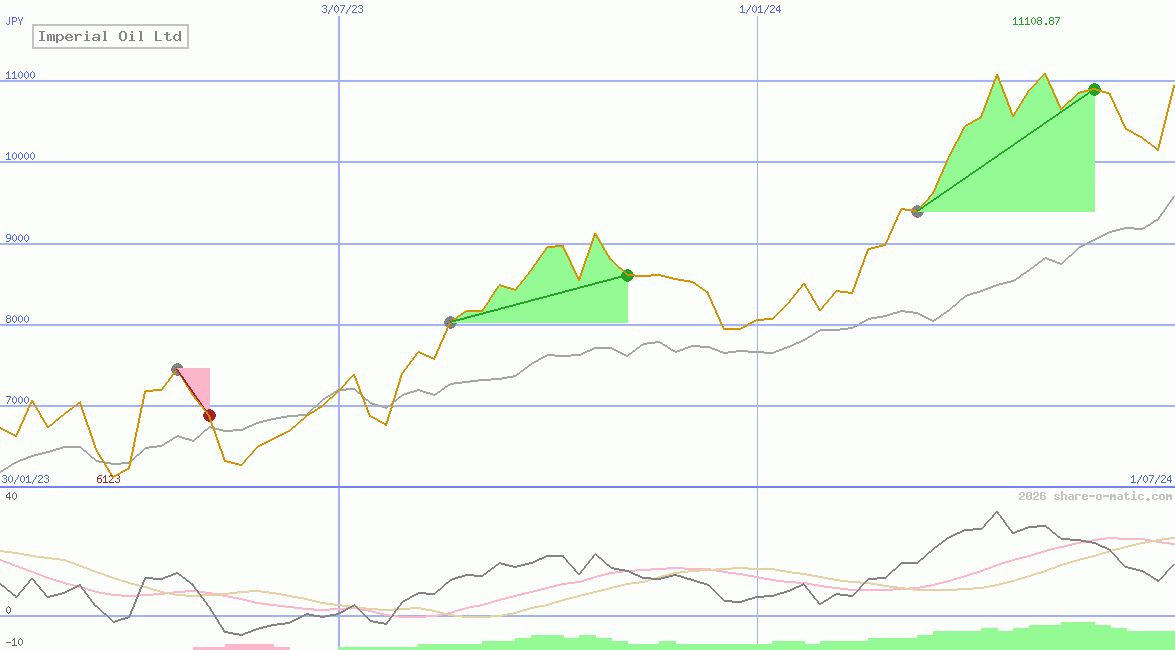
Task: Click the gray entry marker near the 8000 line
Action: [x=450, y=322]
